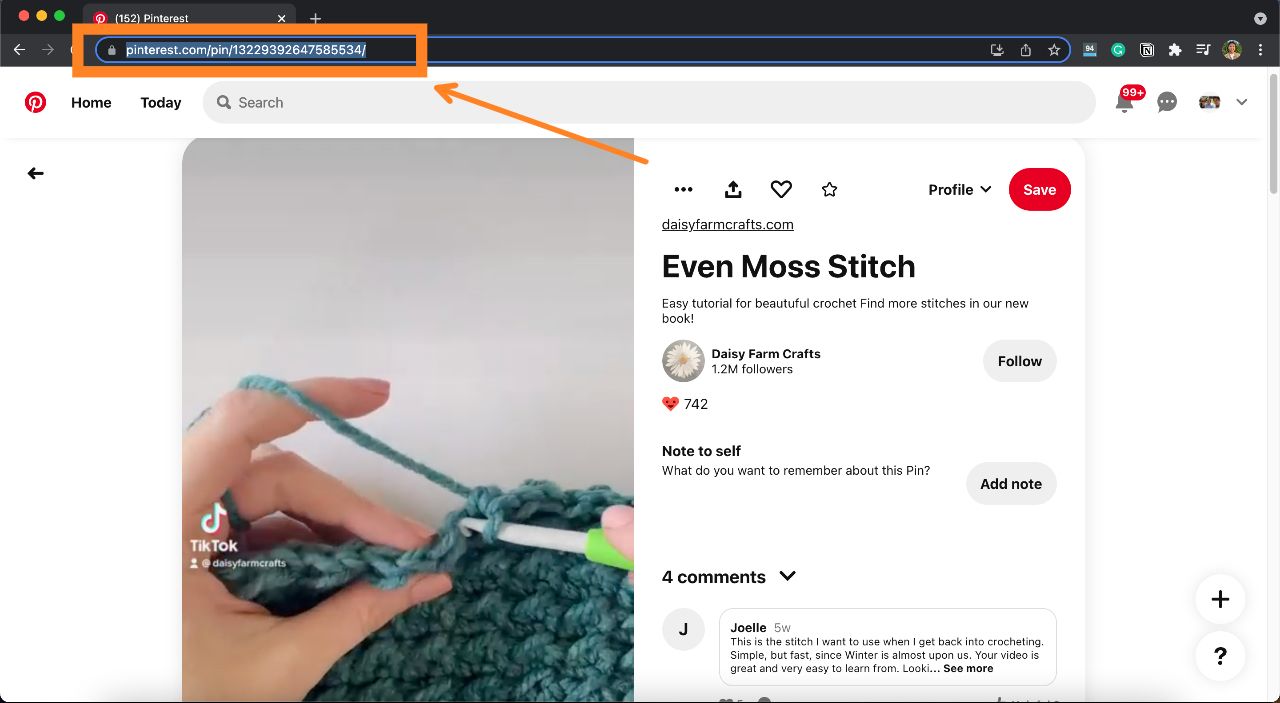
Task: Open the Today tab
Action: pos(161,102)
